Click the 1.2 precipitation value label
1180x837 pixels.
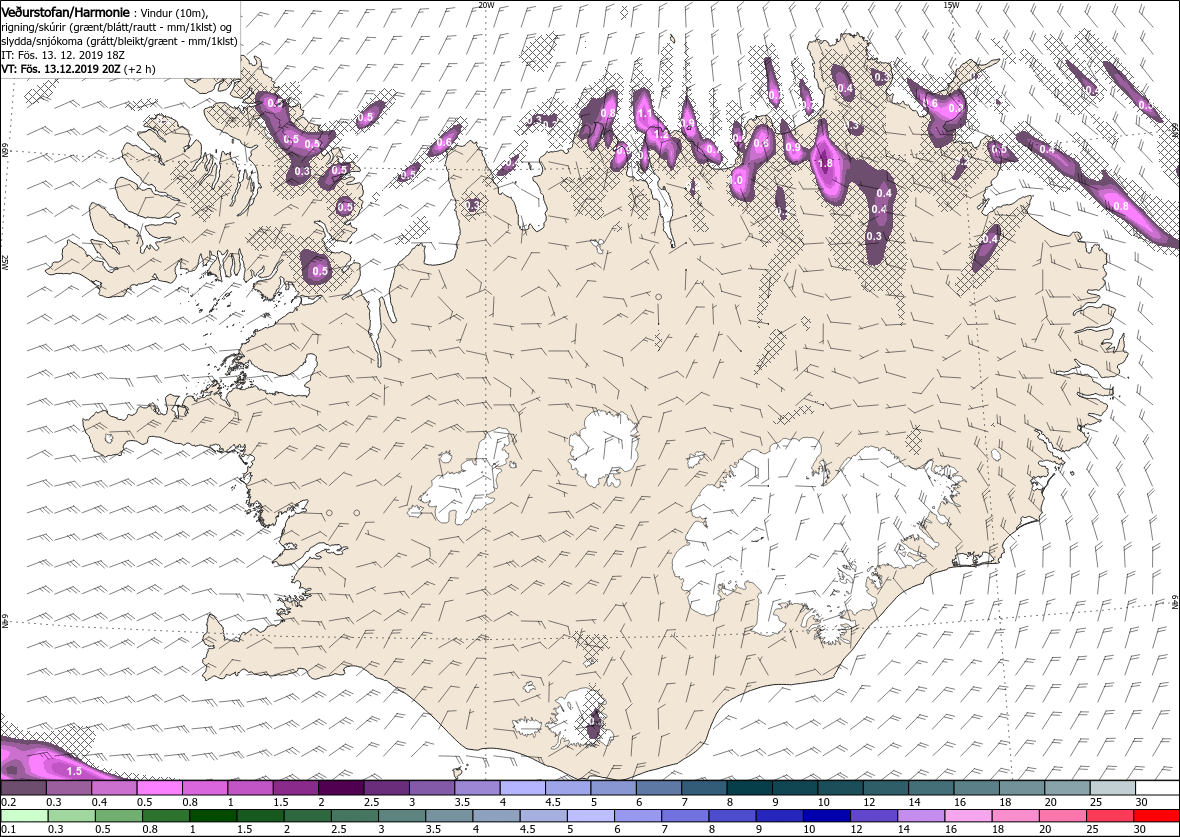(661, 133)
